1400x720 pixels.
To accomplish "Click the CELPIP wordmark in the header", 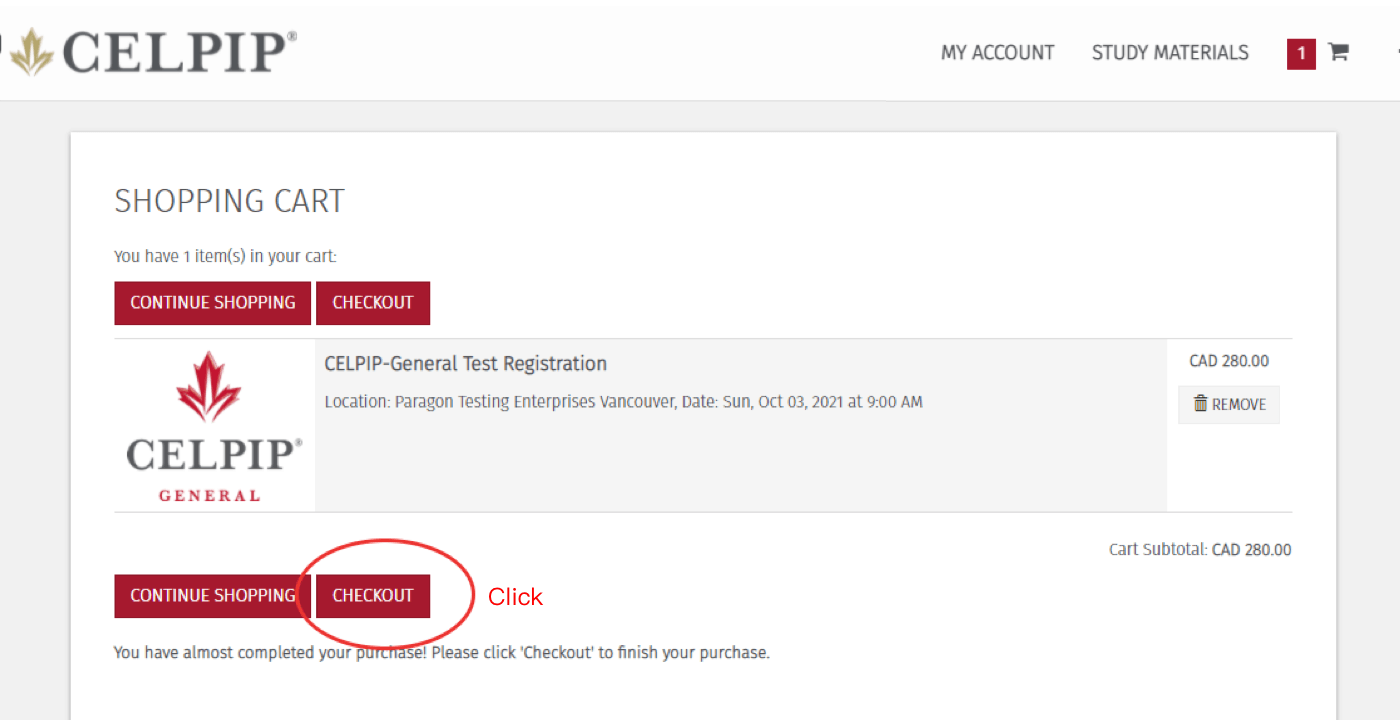I will pos(180,52).
